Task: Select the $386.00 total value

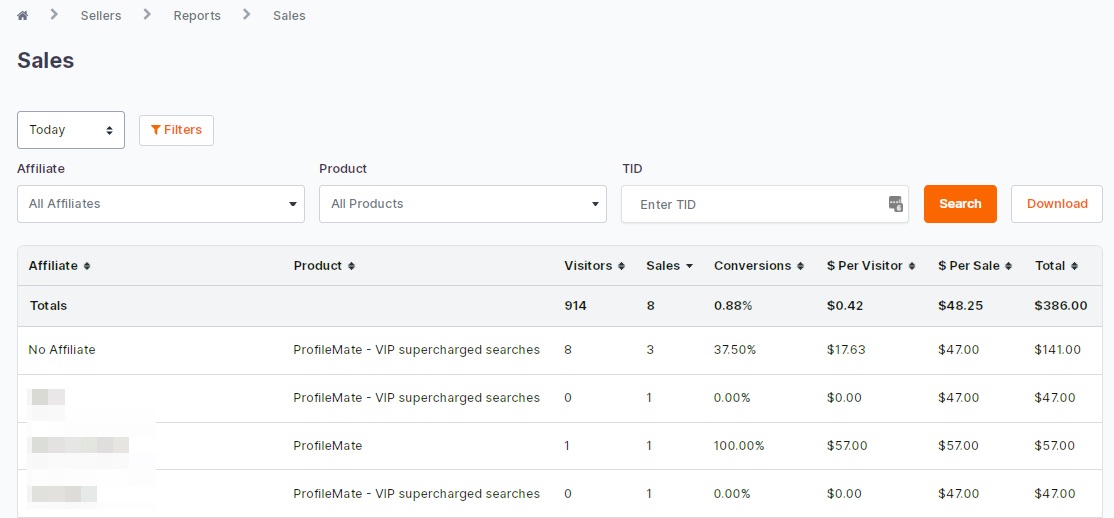Action: (1061, 306)
